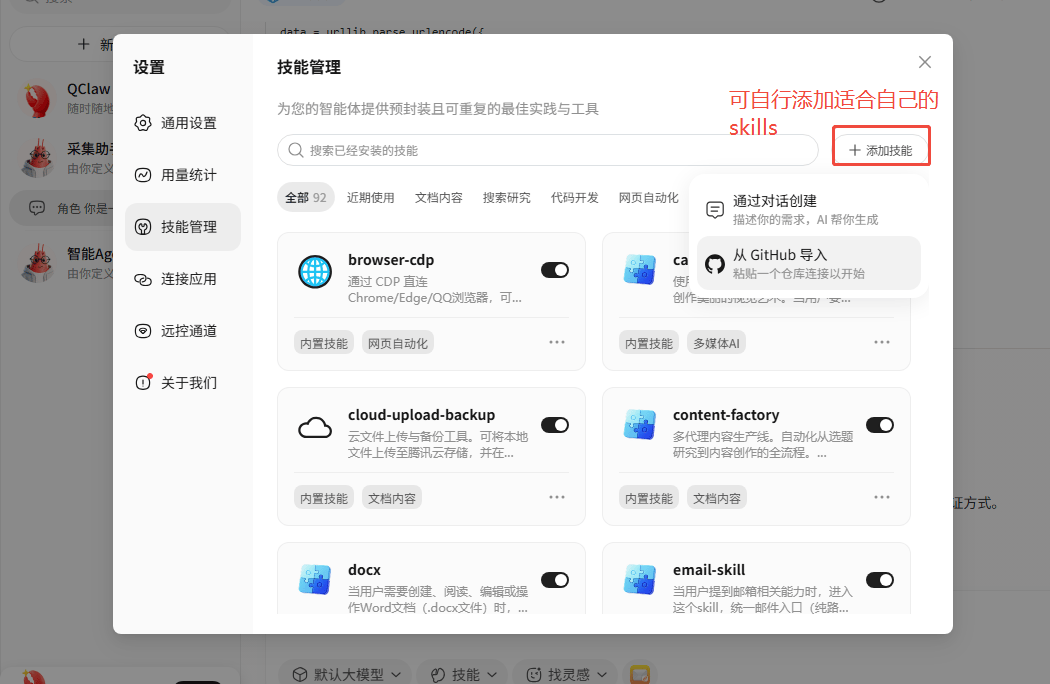Click the info icon beside 关于我们
This screenshot has height=684, width=1050.
[143, 382]
